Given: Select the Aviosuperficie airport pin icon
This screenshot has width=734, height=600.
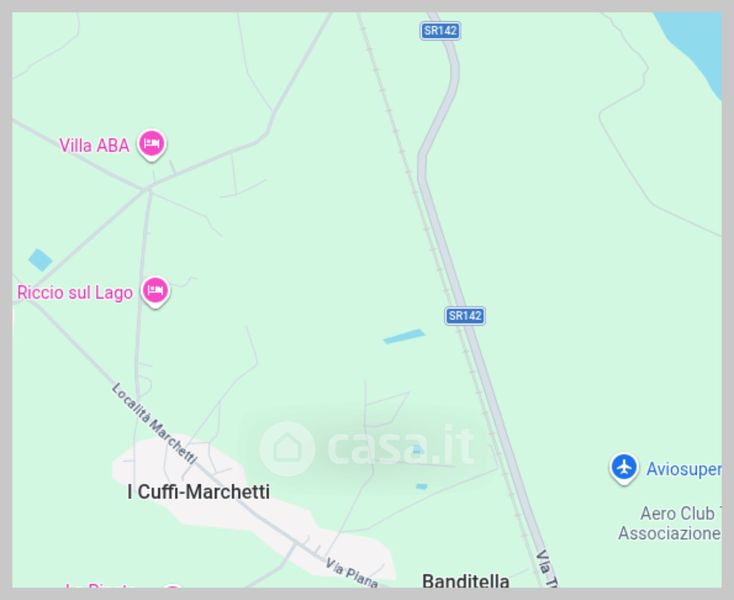Looking at the screenshot, I should pyautogui.click(x=624, y=468).
